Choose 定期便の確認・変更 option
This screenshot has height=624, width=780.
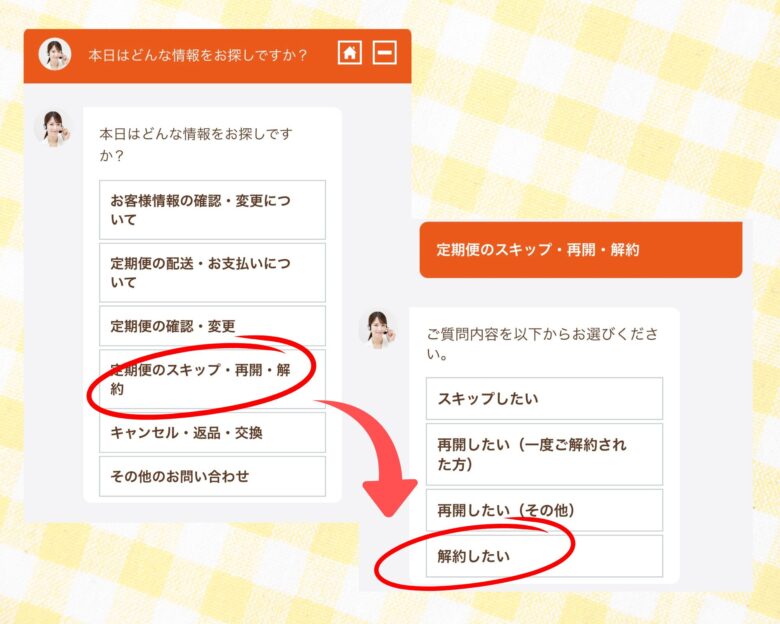[x=212, y=326]
